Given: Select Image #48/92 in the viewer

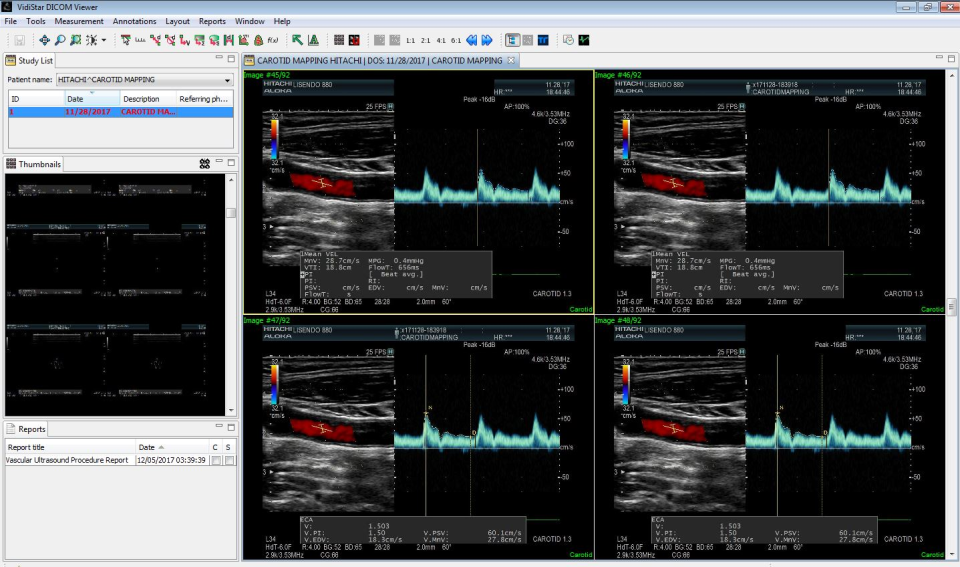Looking at the screenshot, I should pyautogui.click(x=770, y=438).
